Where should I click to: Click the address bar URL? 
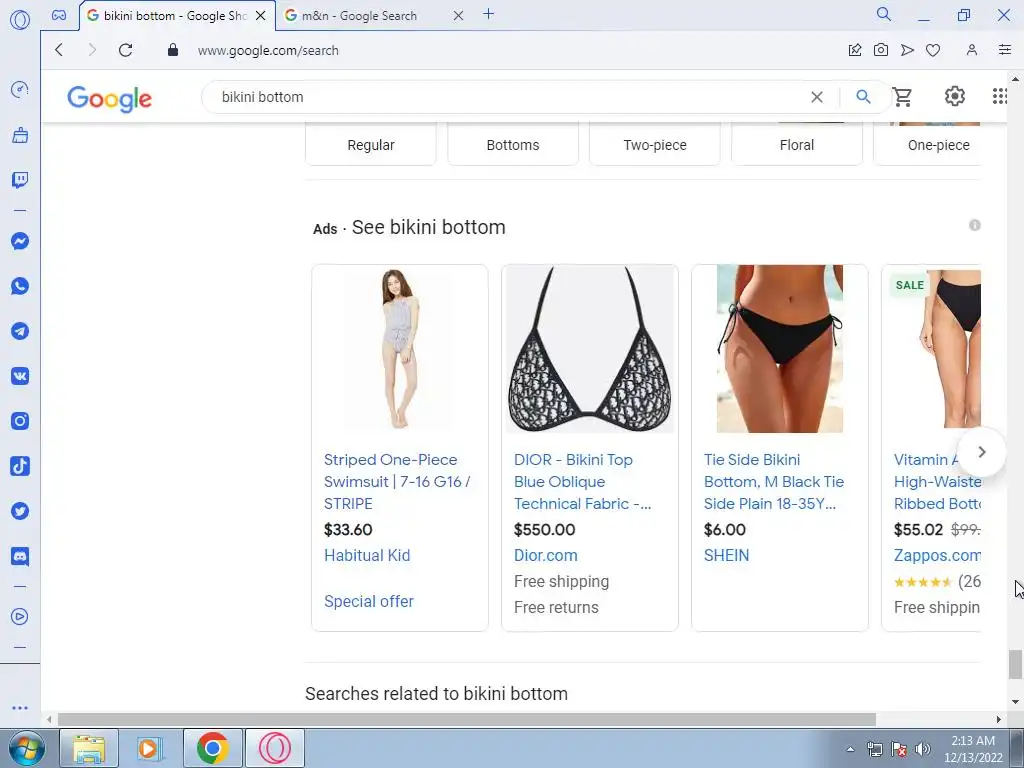click(268, 50)
